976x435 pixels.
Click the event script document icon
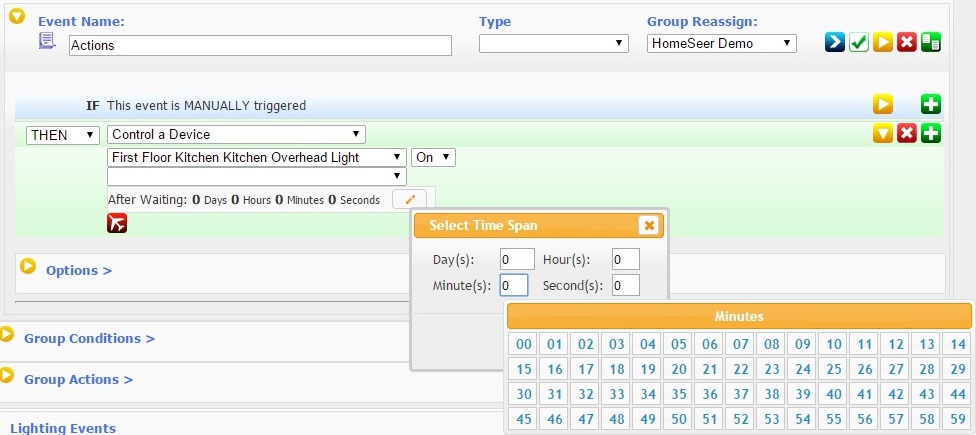point(47,42)
